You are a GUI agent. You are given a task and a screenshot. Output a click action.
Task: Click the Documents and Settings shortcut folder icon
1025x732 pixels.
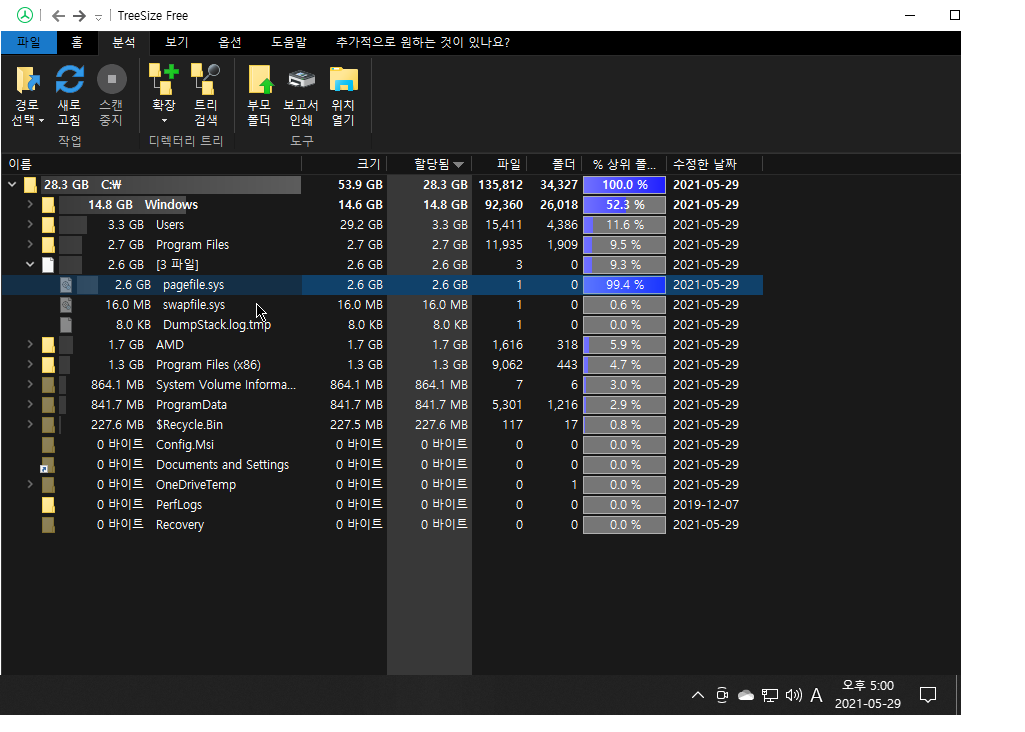48,465
